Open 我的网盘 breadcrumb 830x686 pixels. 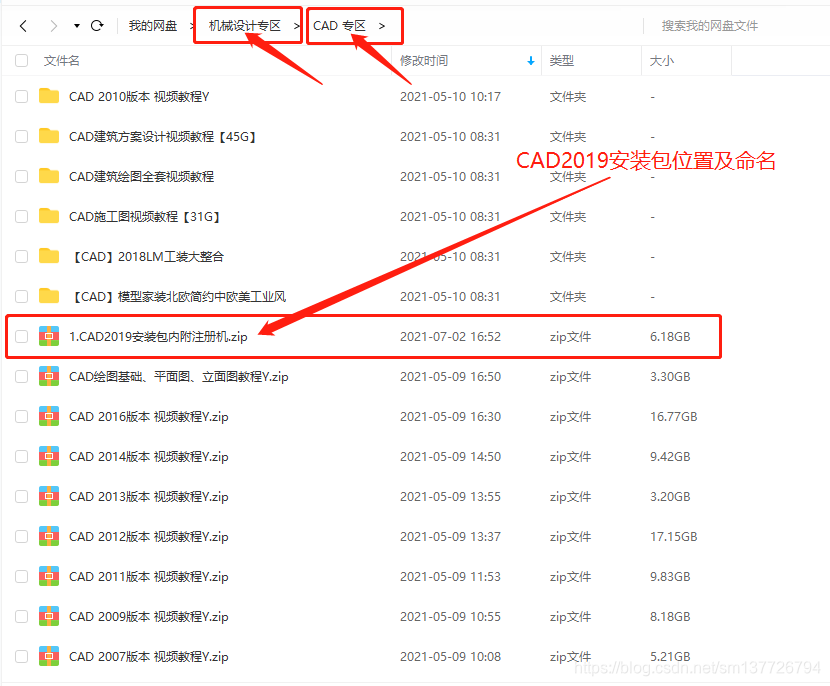point(152,25)
